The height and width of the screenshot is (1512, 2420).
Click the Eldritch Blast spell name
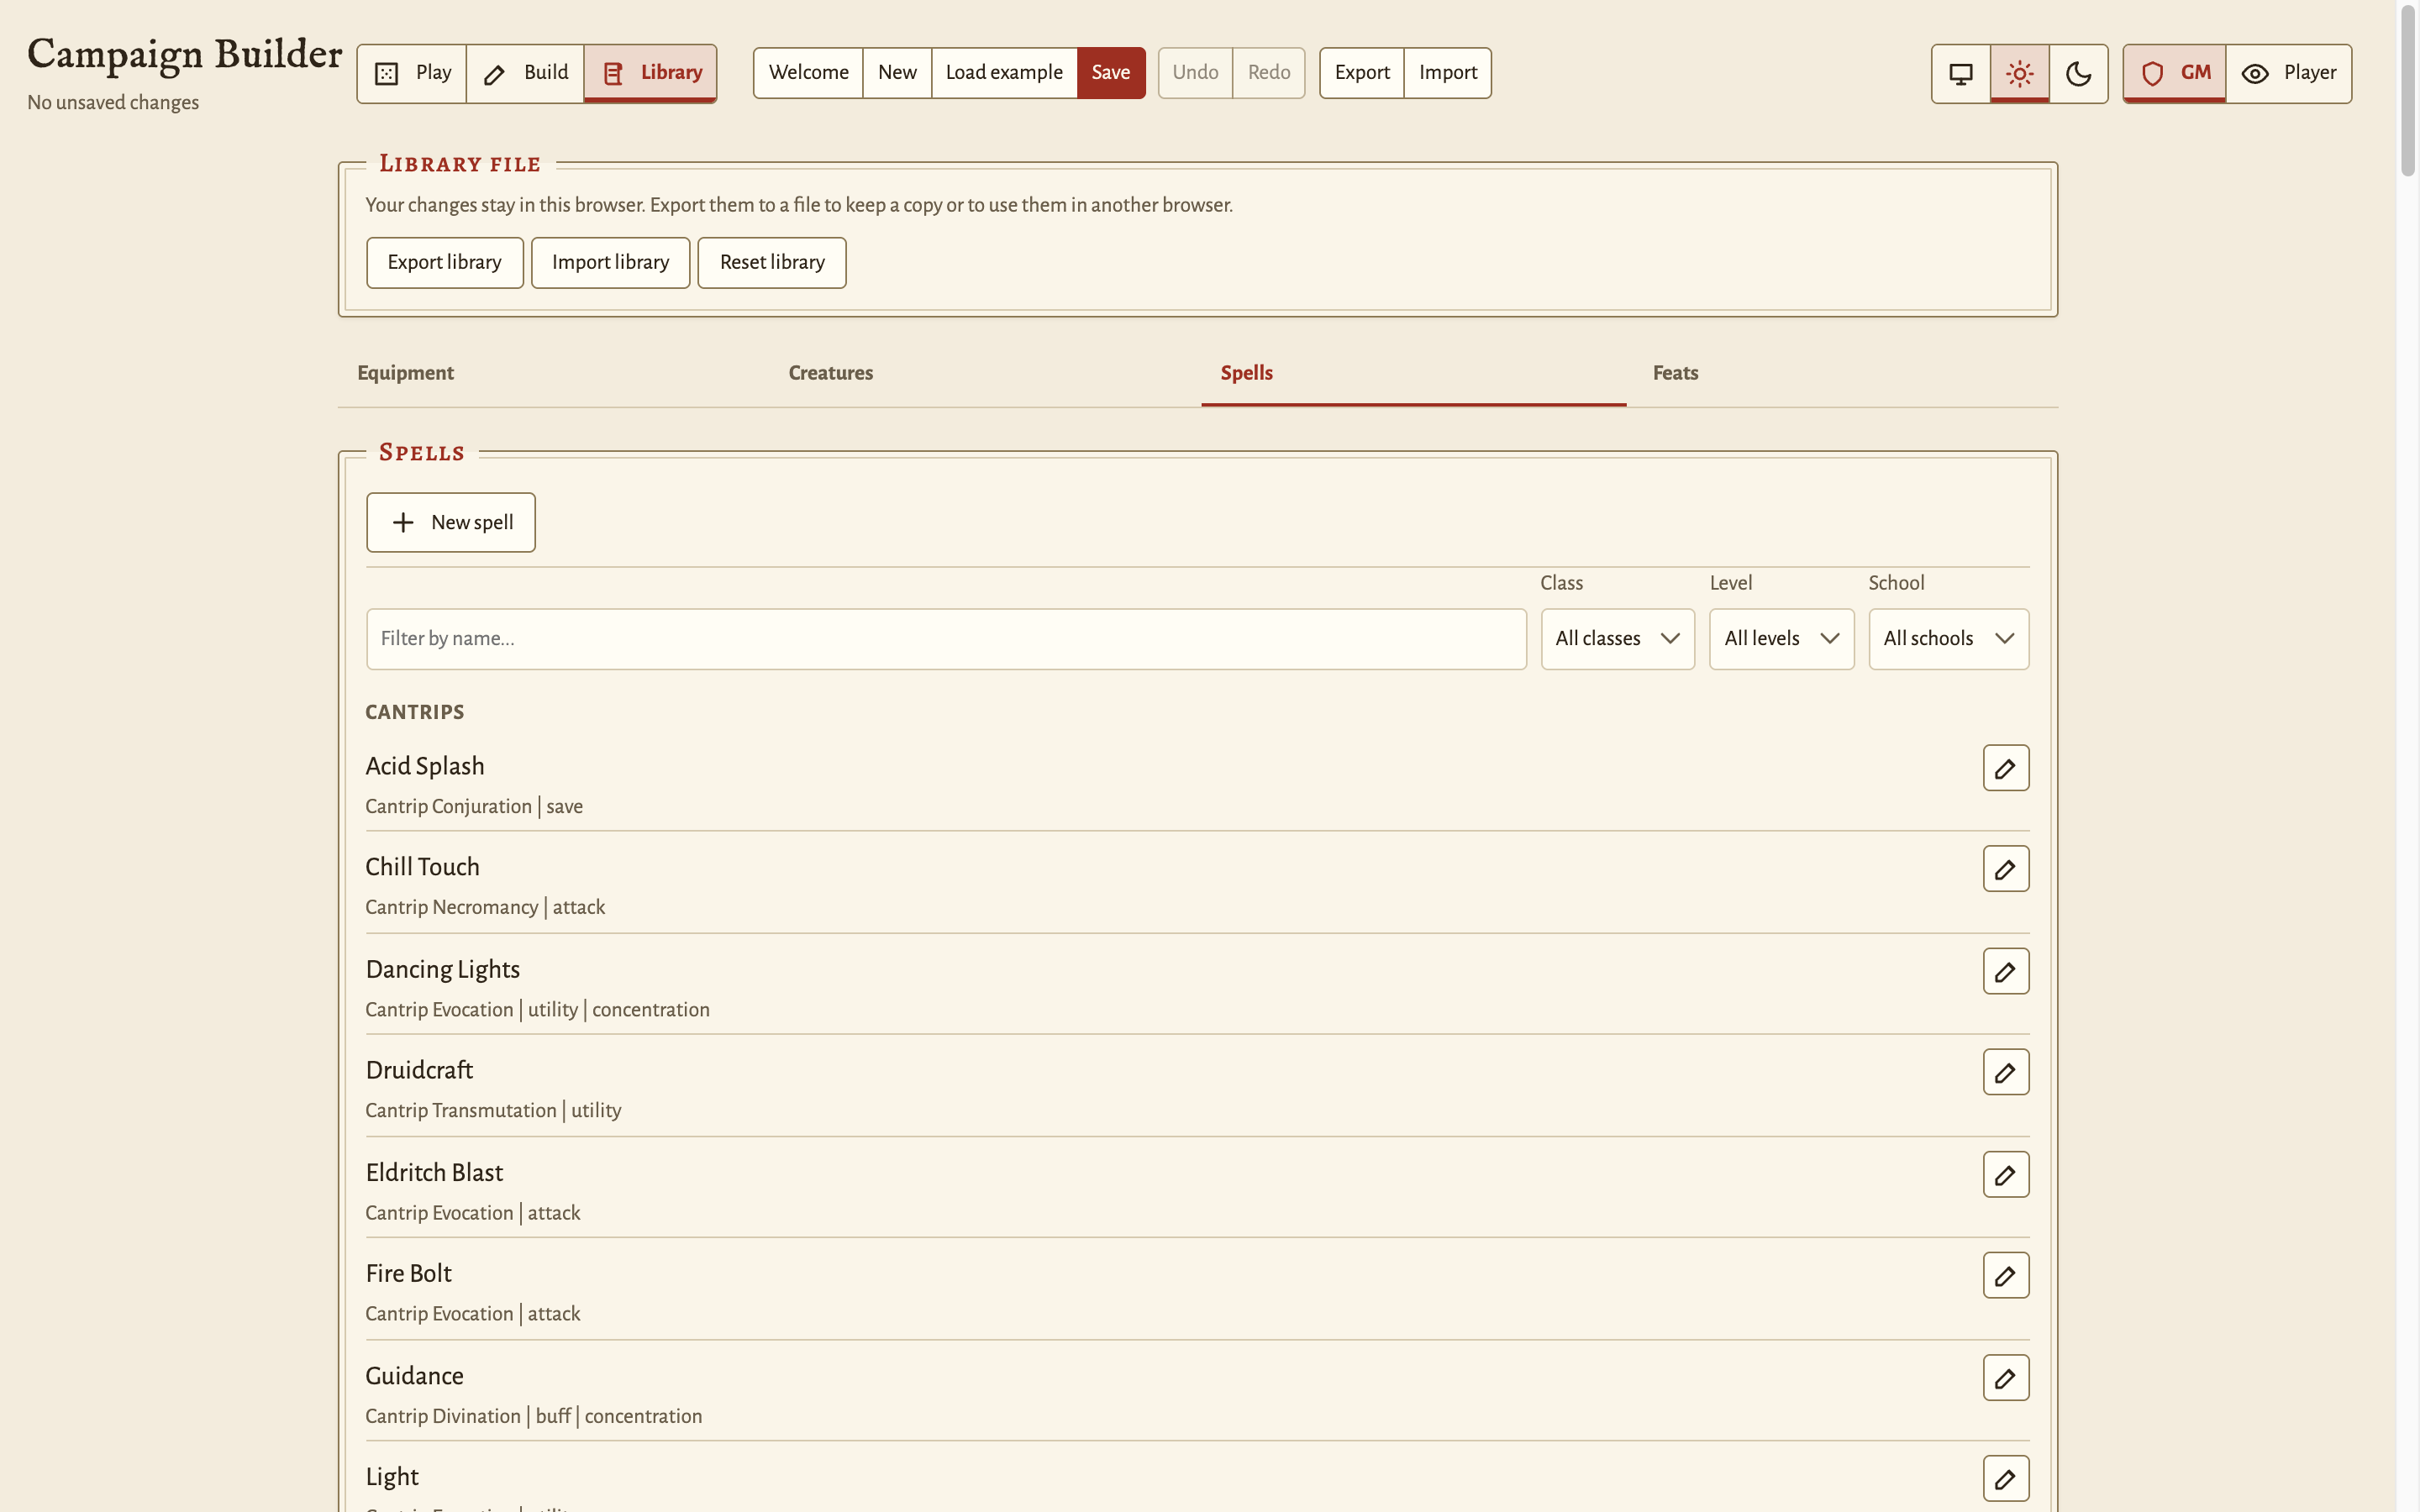point(434,1172)
